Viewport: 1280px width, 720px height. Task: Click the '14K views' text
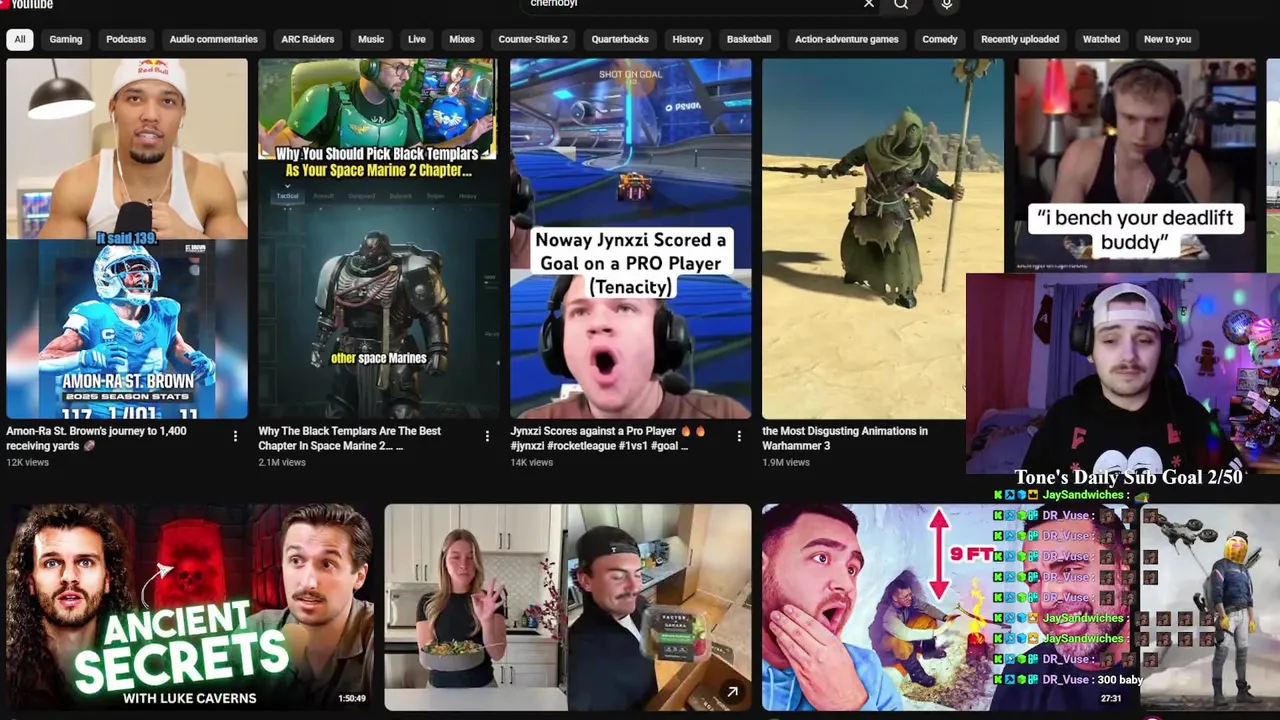pos(531,462)
